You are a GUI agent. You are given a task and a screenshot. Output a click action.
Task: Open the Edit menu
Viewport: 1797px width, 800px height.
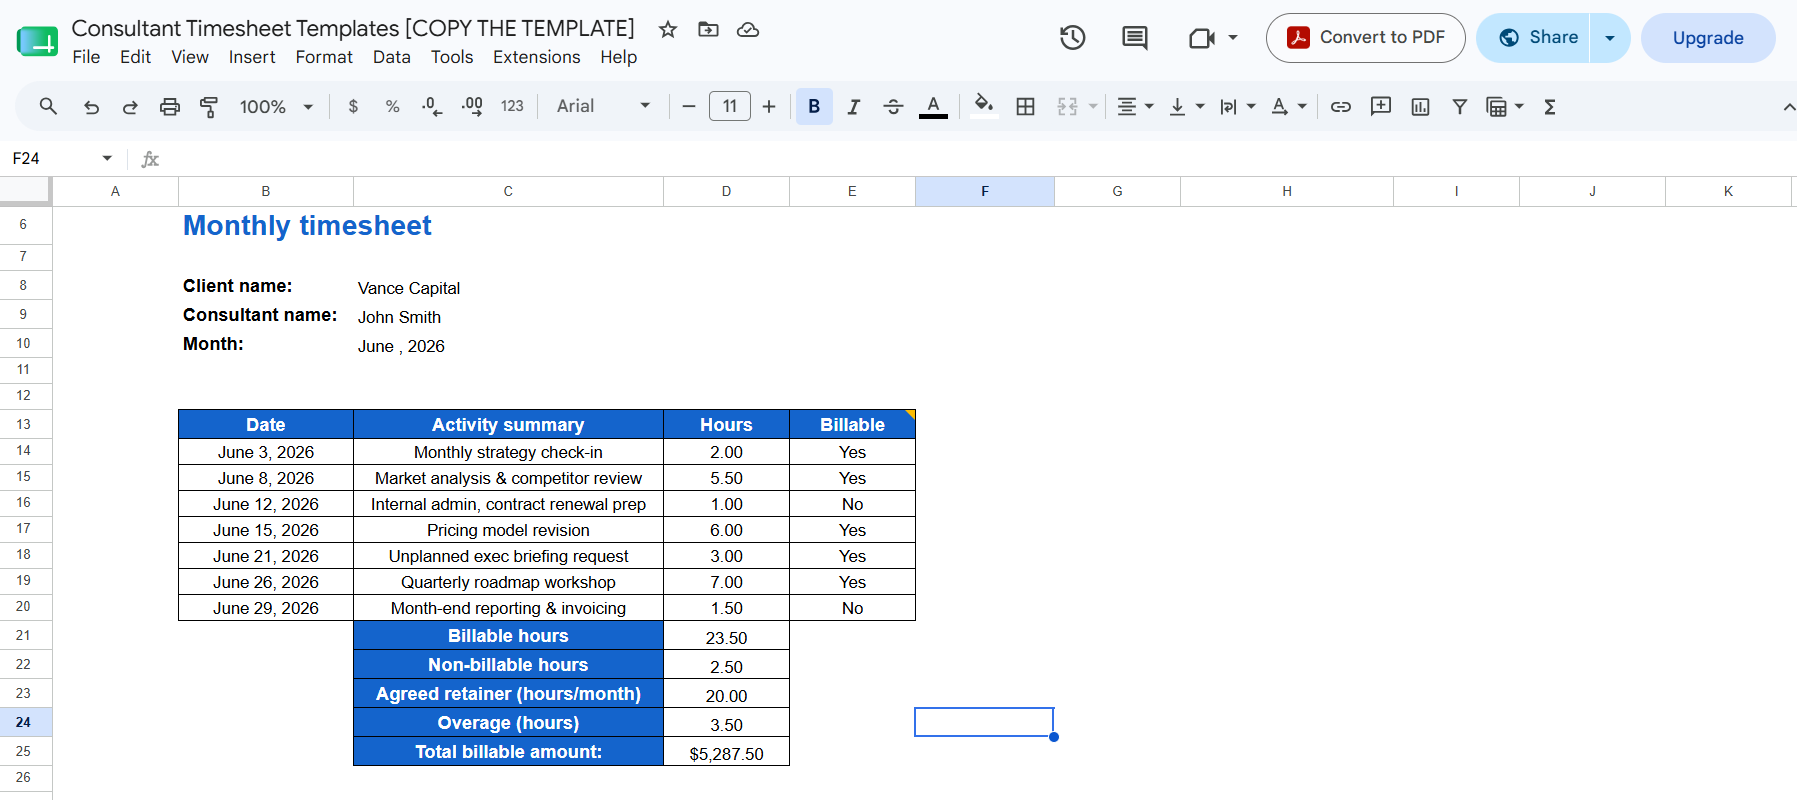coord(135,57)
